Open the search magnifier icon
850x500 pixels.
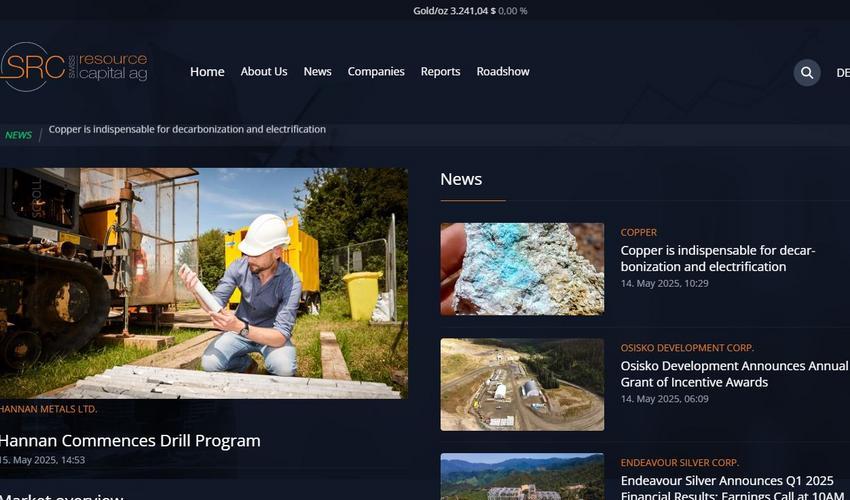(x=807, y=73)
